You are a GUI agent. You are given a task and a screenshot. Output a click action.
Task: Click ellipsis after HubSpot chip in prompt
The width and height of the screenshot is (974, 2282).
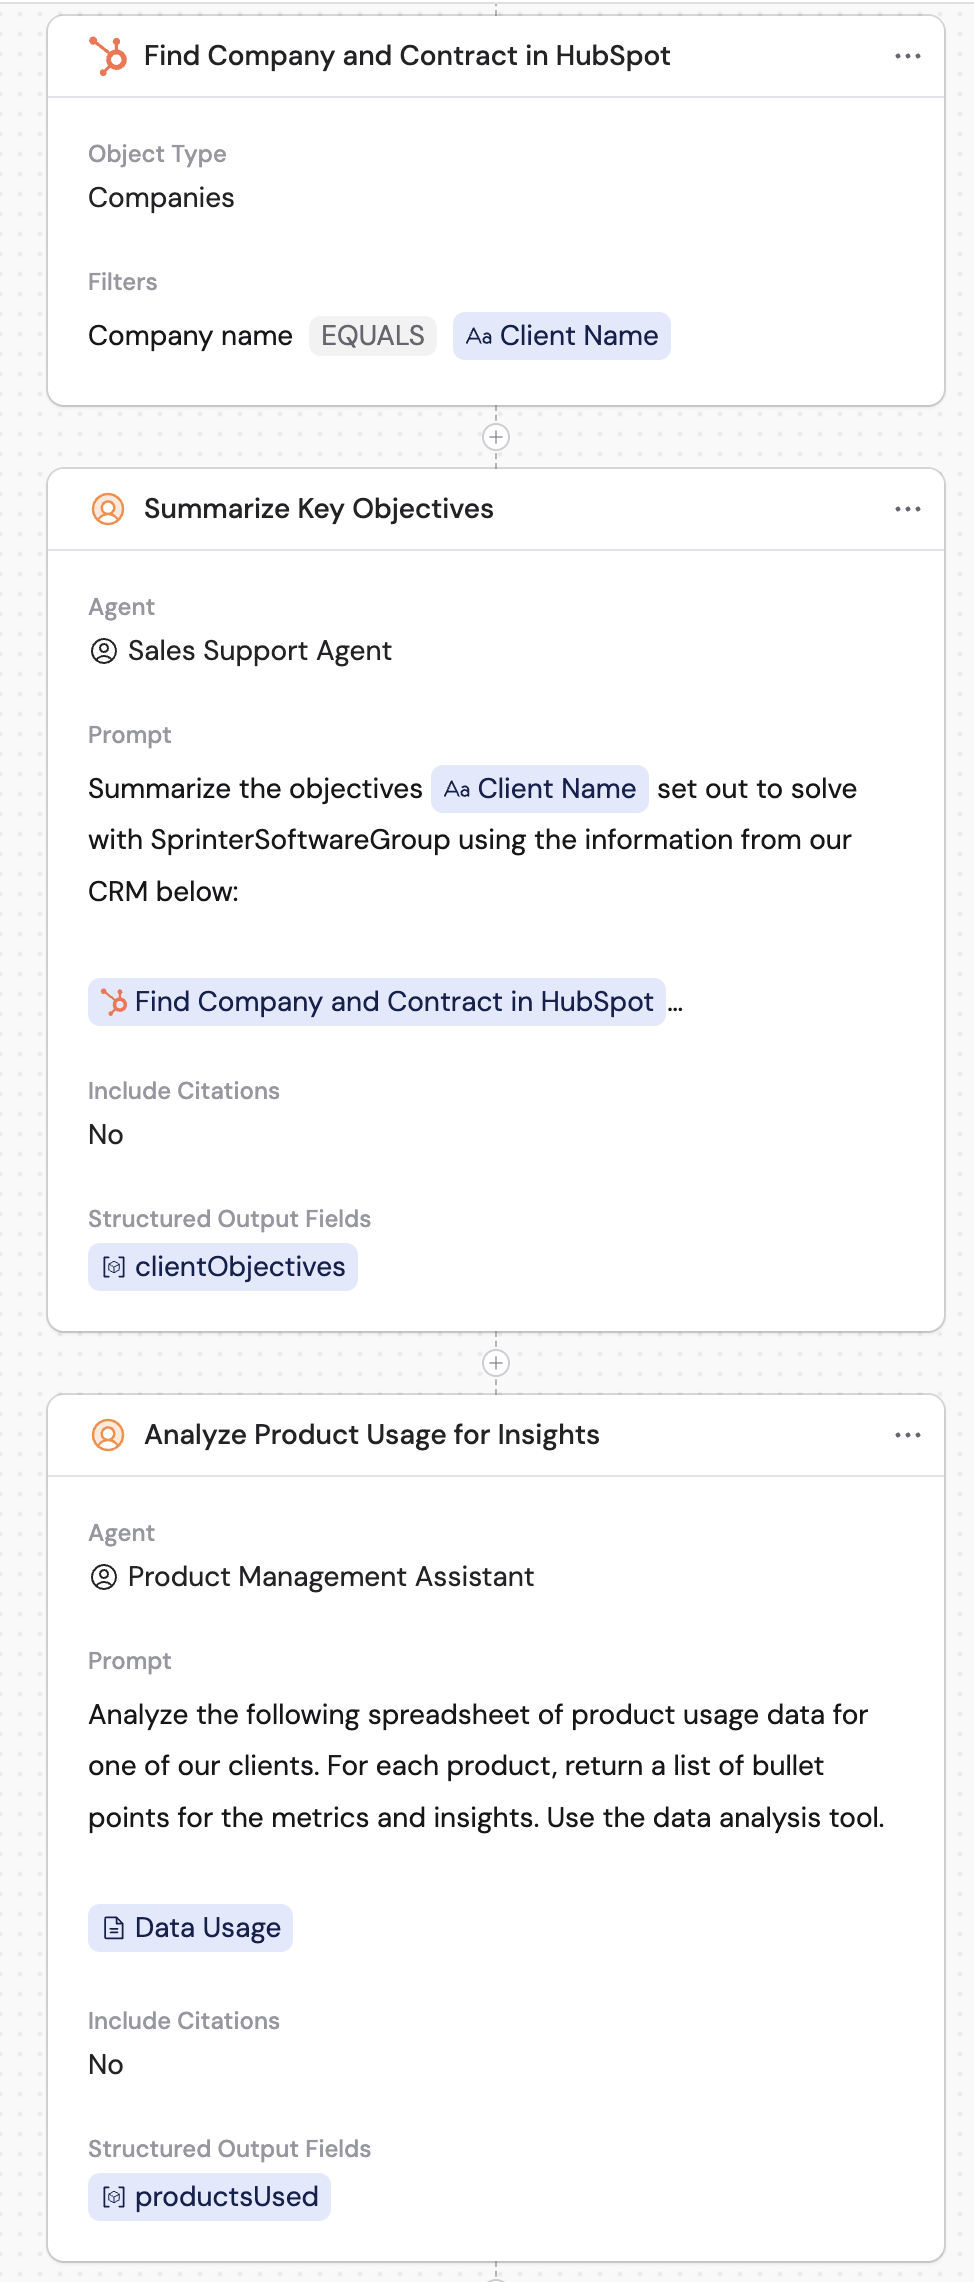point(675,1007)
